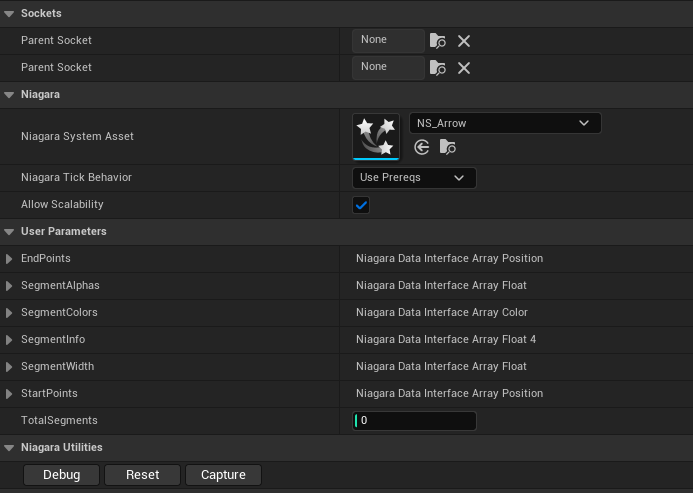Click the Reset button
Viewport: 693px width, 493px height.
click(x=142, y=475)
